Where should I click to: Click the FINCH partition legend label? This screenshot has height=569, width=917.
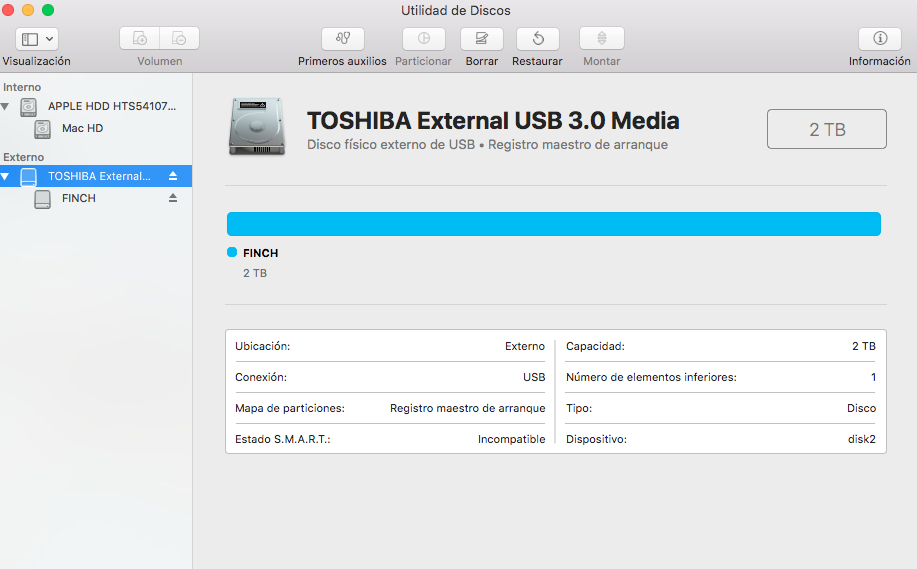260,253
